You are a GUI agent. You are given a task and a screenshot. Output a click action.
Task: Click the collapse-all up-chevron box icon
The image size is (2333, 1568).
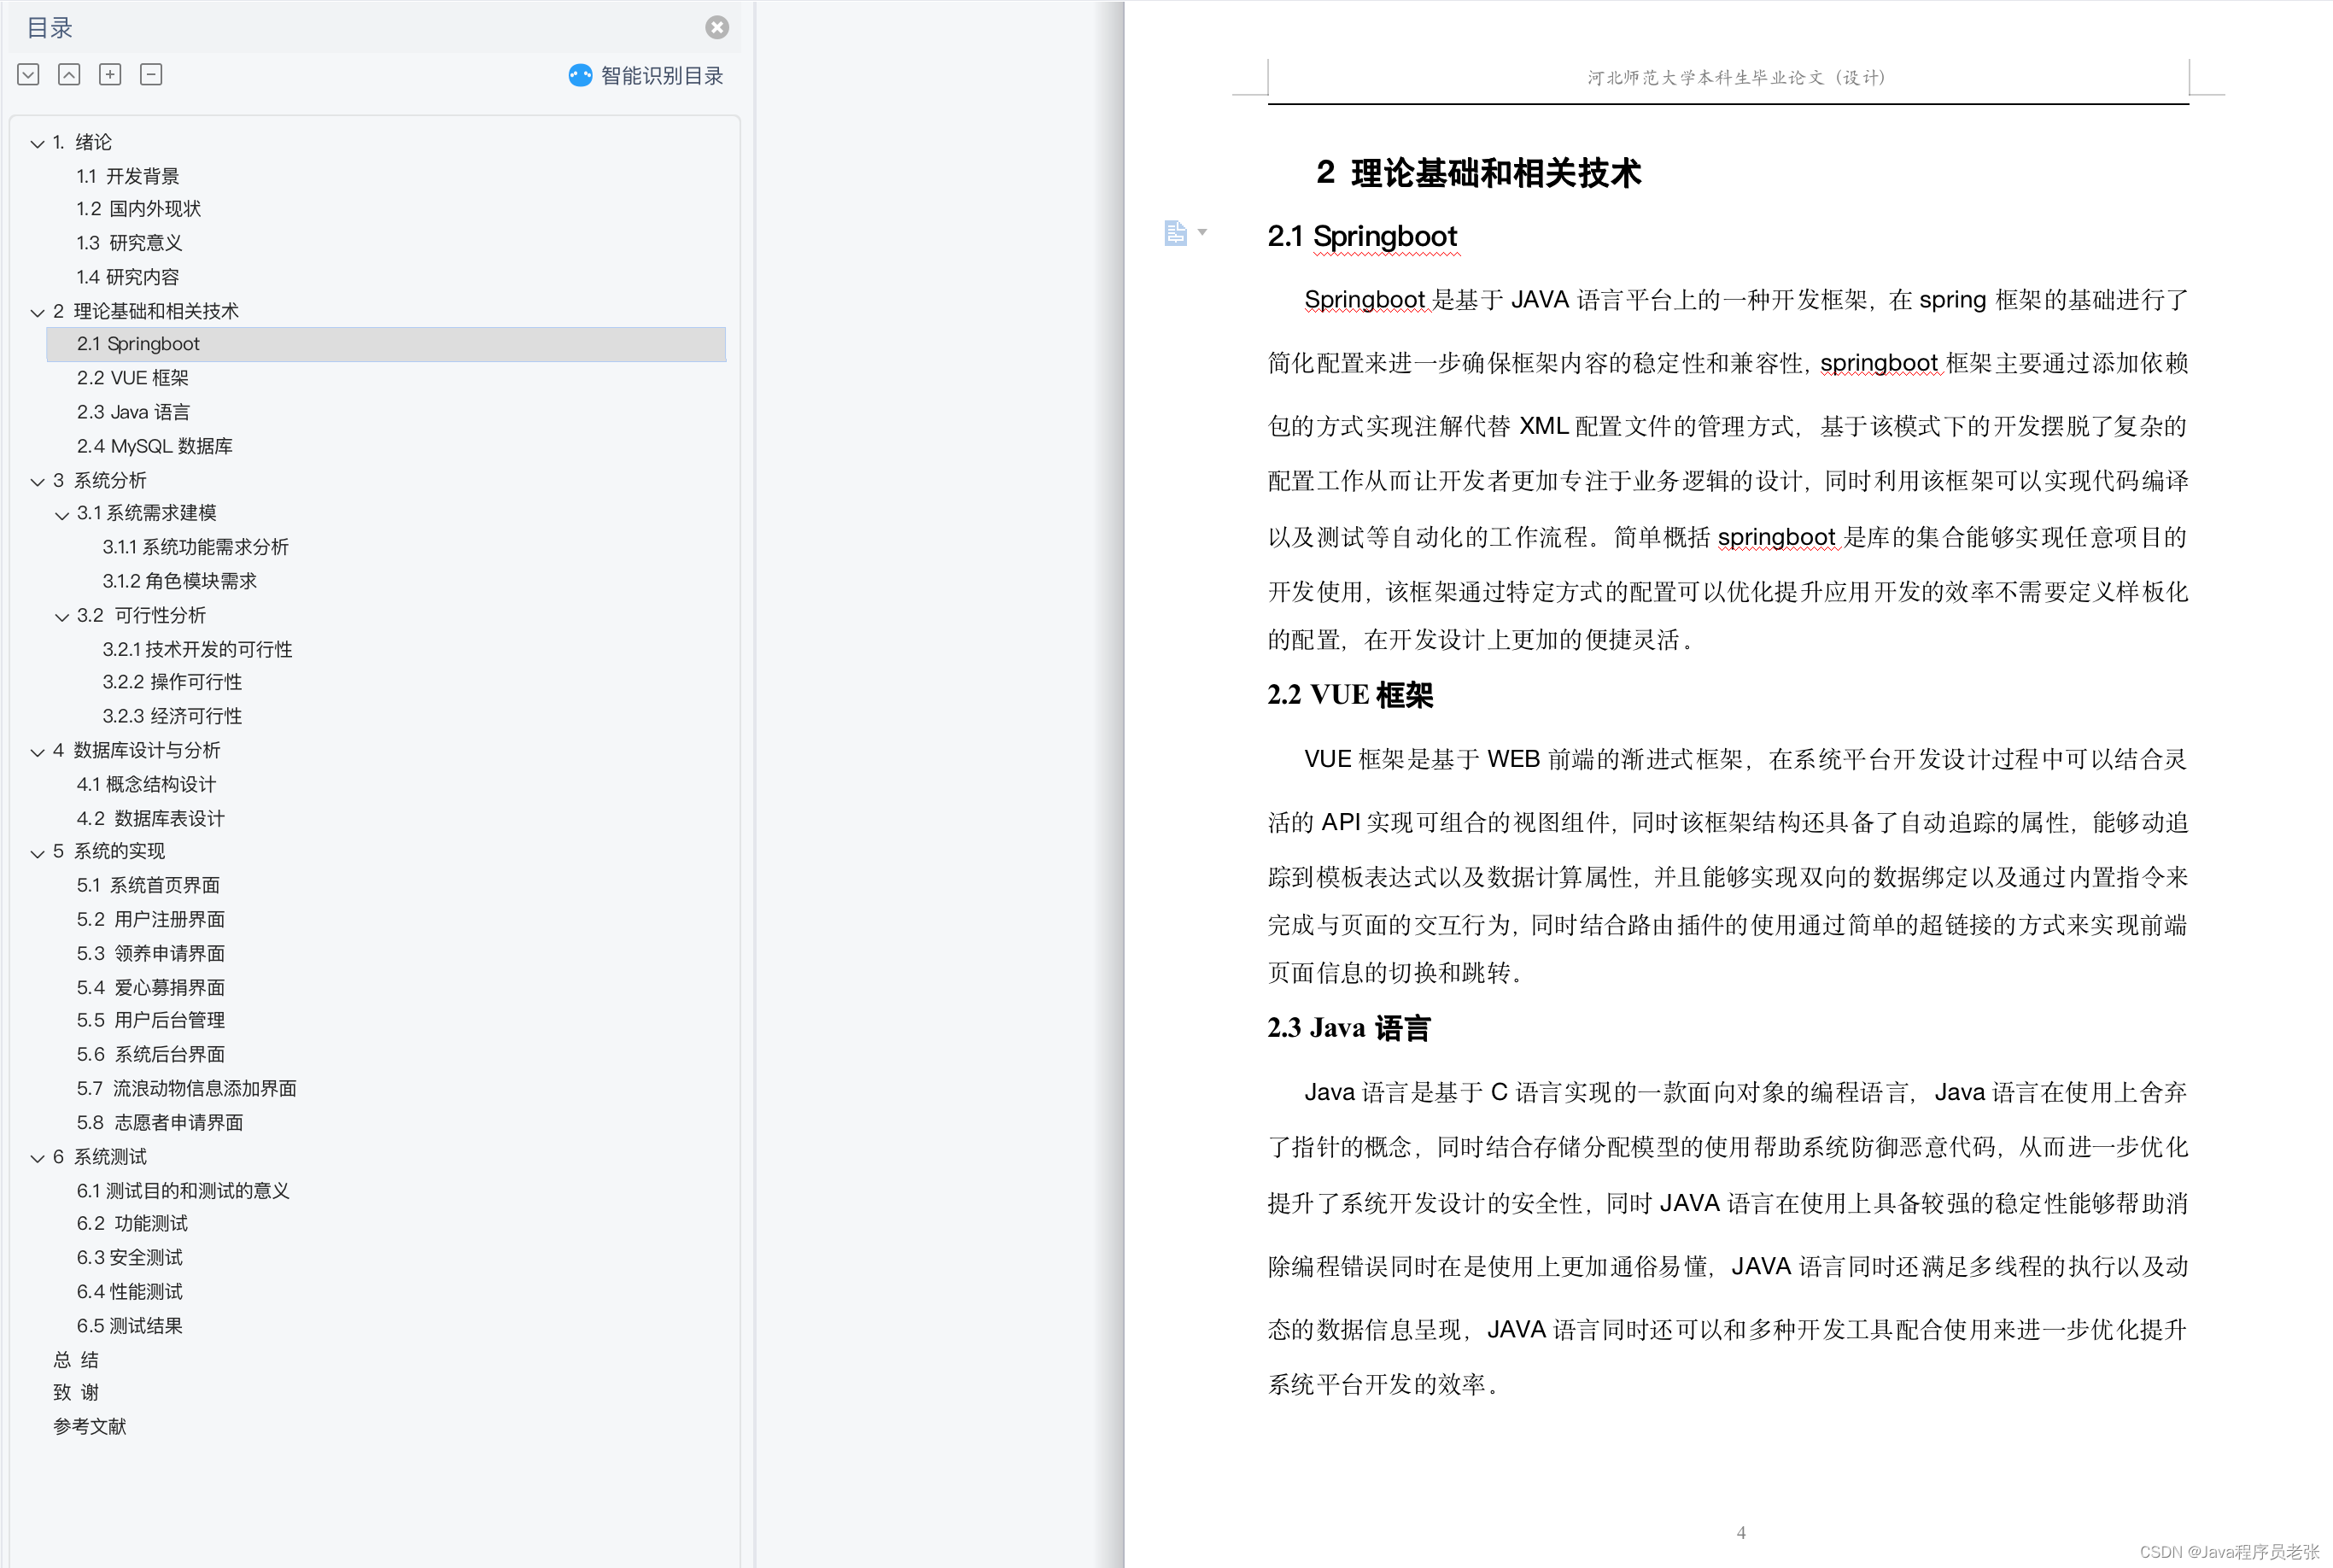(69, 75)
